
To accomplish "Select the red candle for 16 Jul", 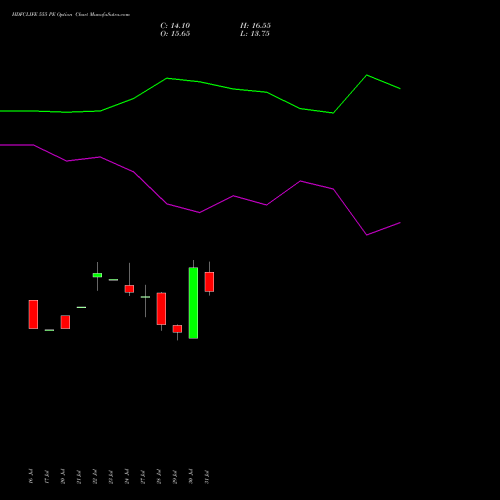I will [x=33, y=314].
